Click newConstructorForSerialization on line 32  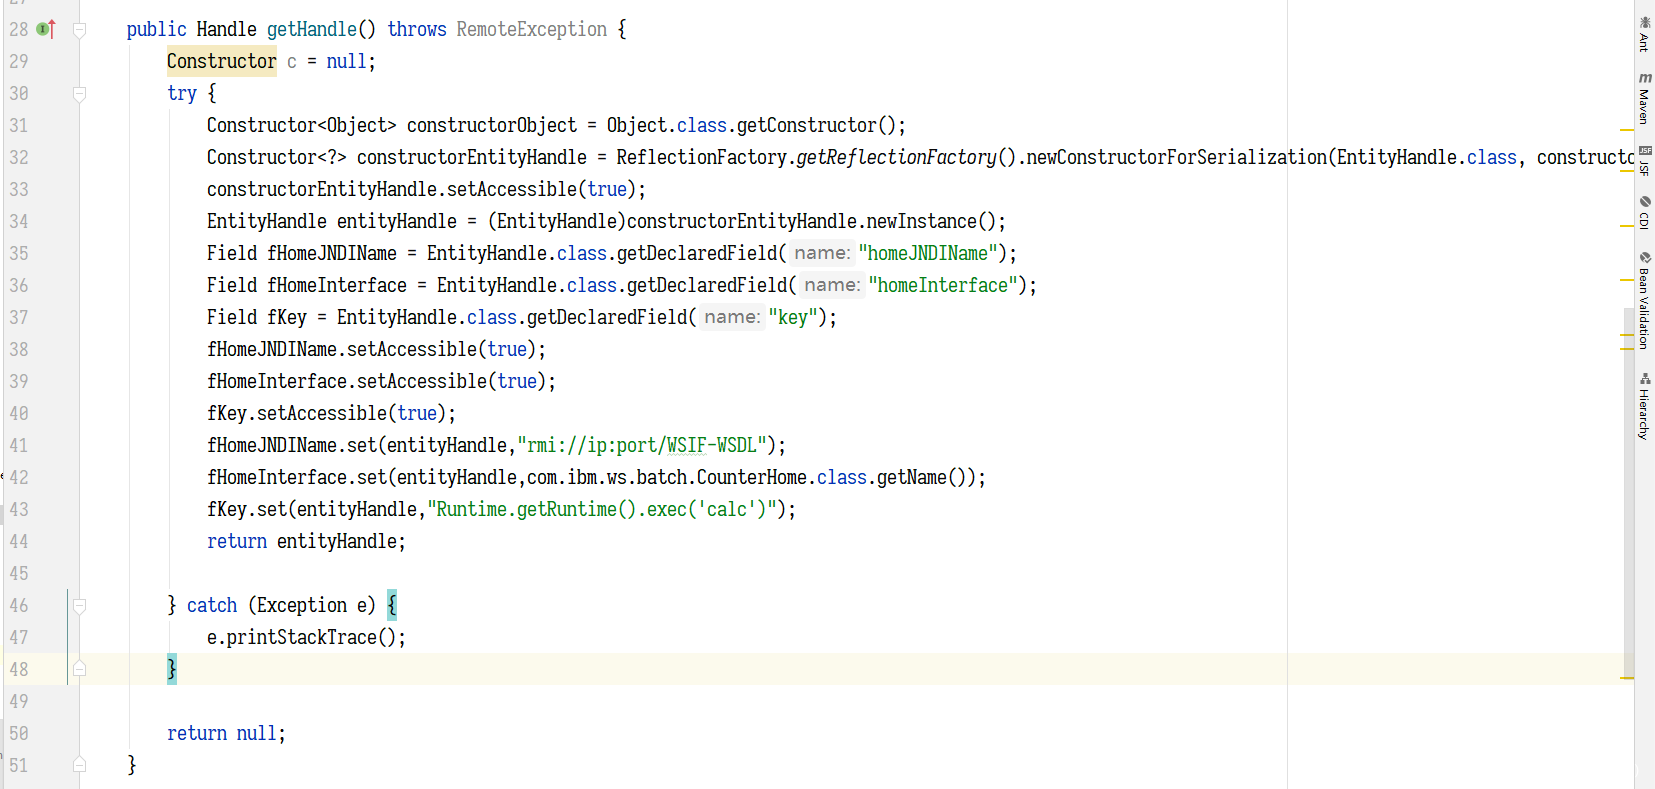[1177, 157]
